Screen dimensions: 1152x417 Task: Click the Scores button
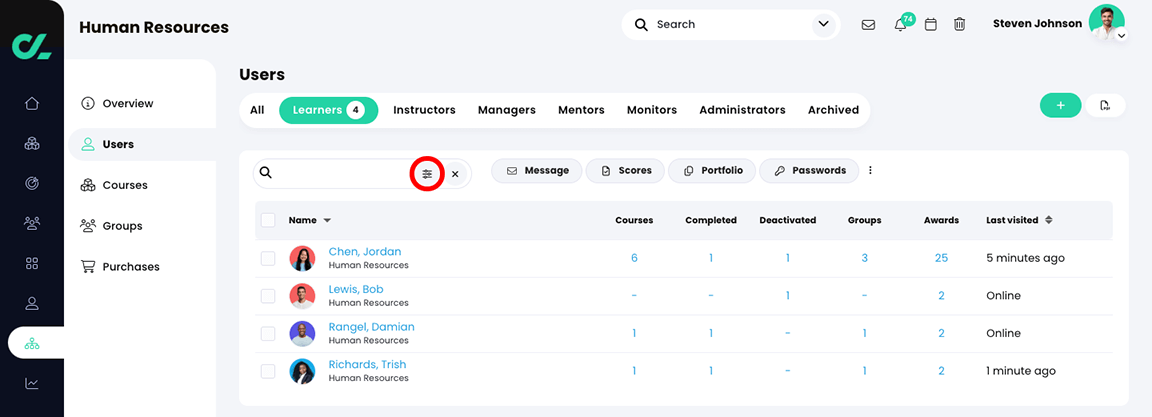click(x=625, y=170)
